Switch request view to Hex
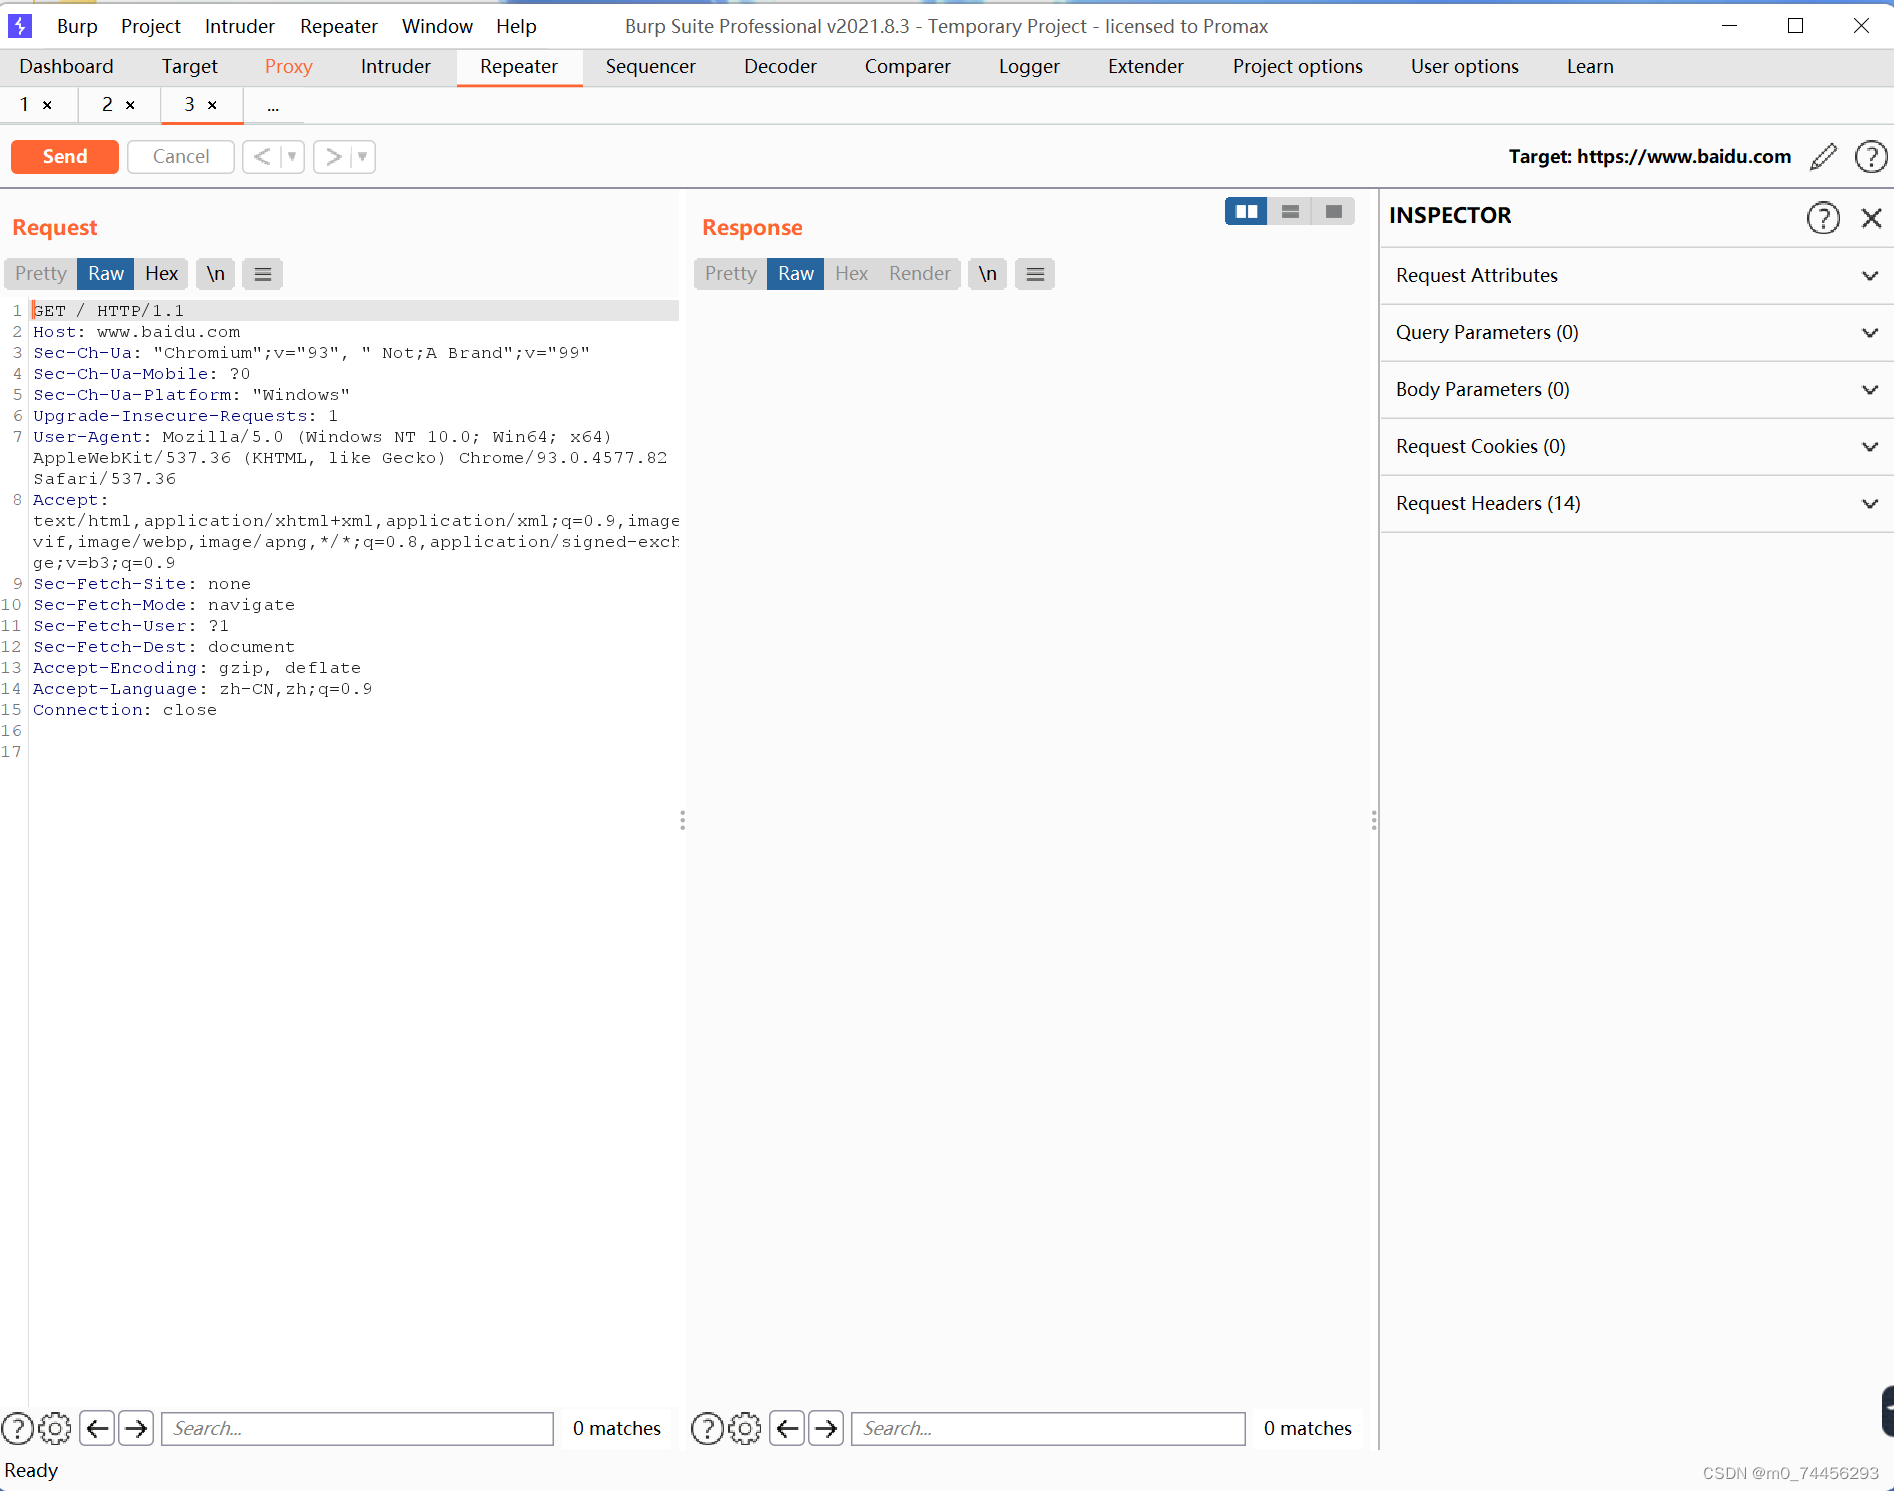This screenshot has width=1894, height=1491. click(x=161, y=273)
